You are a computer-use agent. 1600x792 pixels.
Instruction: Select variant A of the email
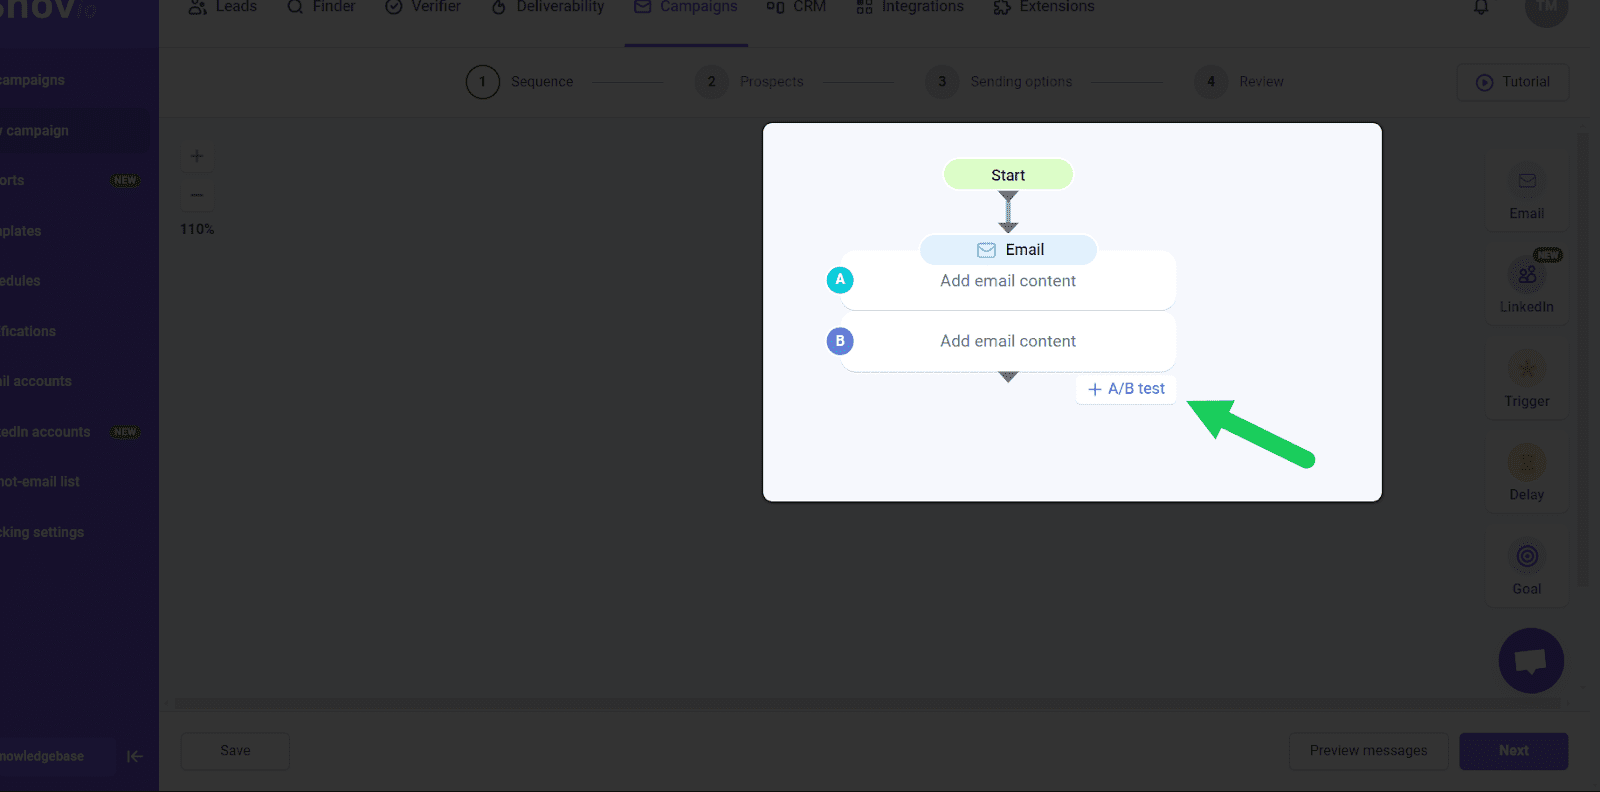[840, 280]
